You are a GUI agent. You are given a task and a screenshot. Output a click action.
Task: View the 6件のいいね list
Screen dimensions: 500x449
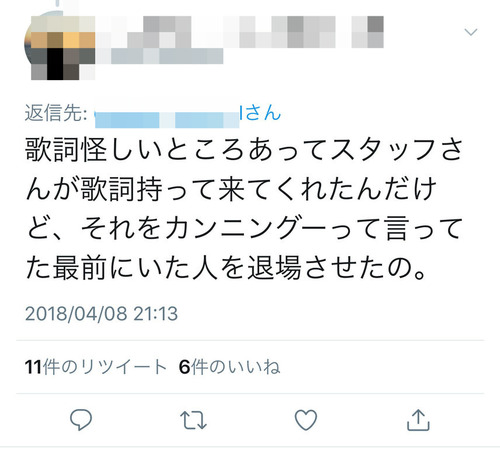tap(229, 367)
